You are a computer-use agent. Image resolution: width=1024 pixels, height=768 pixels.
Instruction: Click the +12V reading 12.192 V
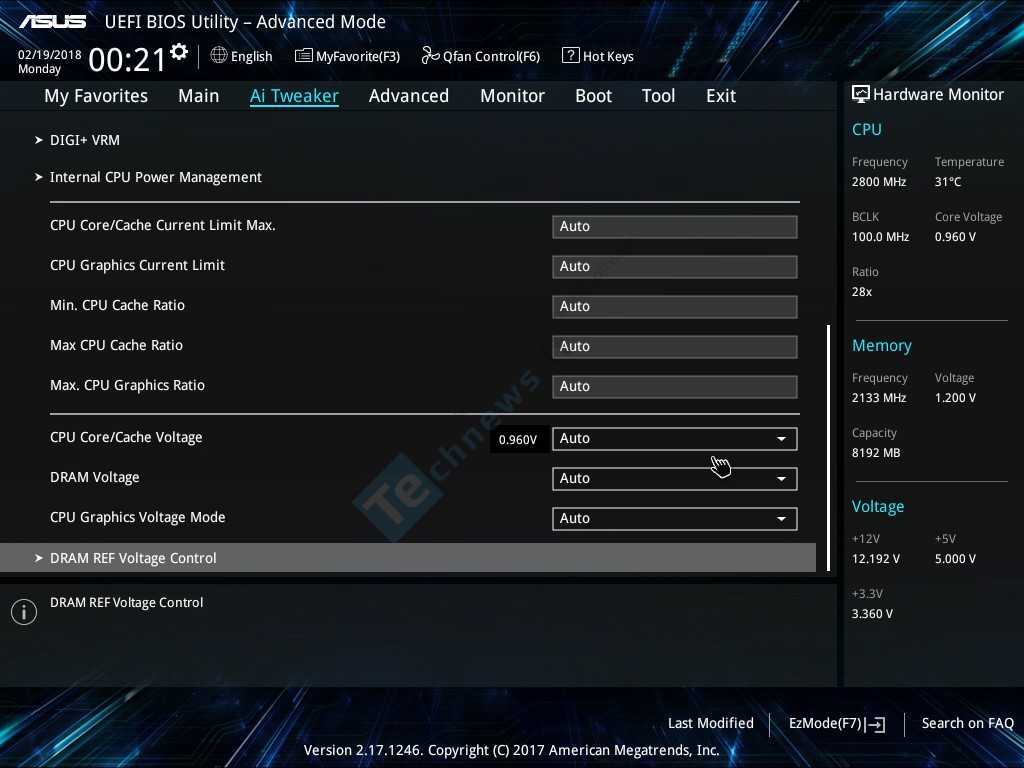tap(876, 559)
